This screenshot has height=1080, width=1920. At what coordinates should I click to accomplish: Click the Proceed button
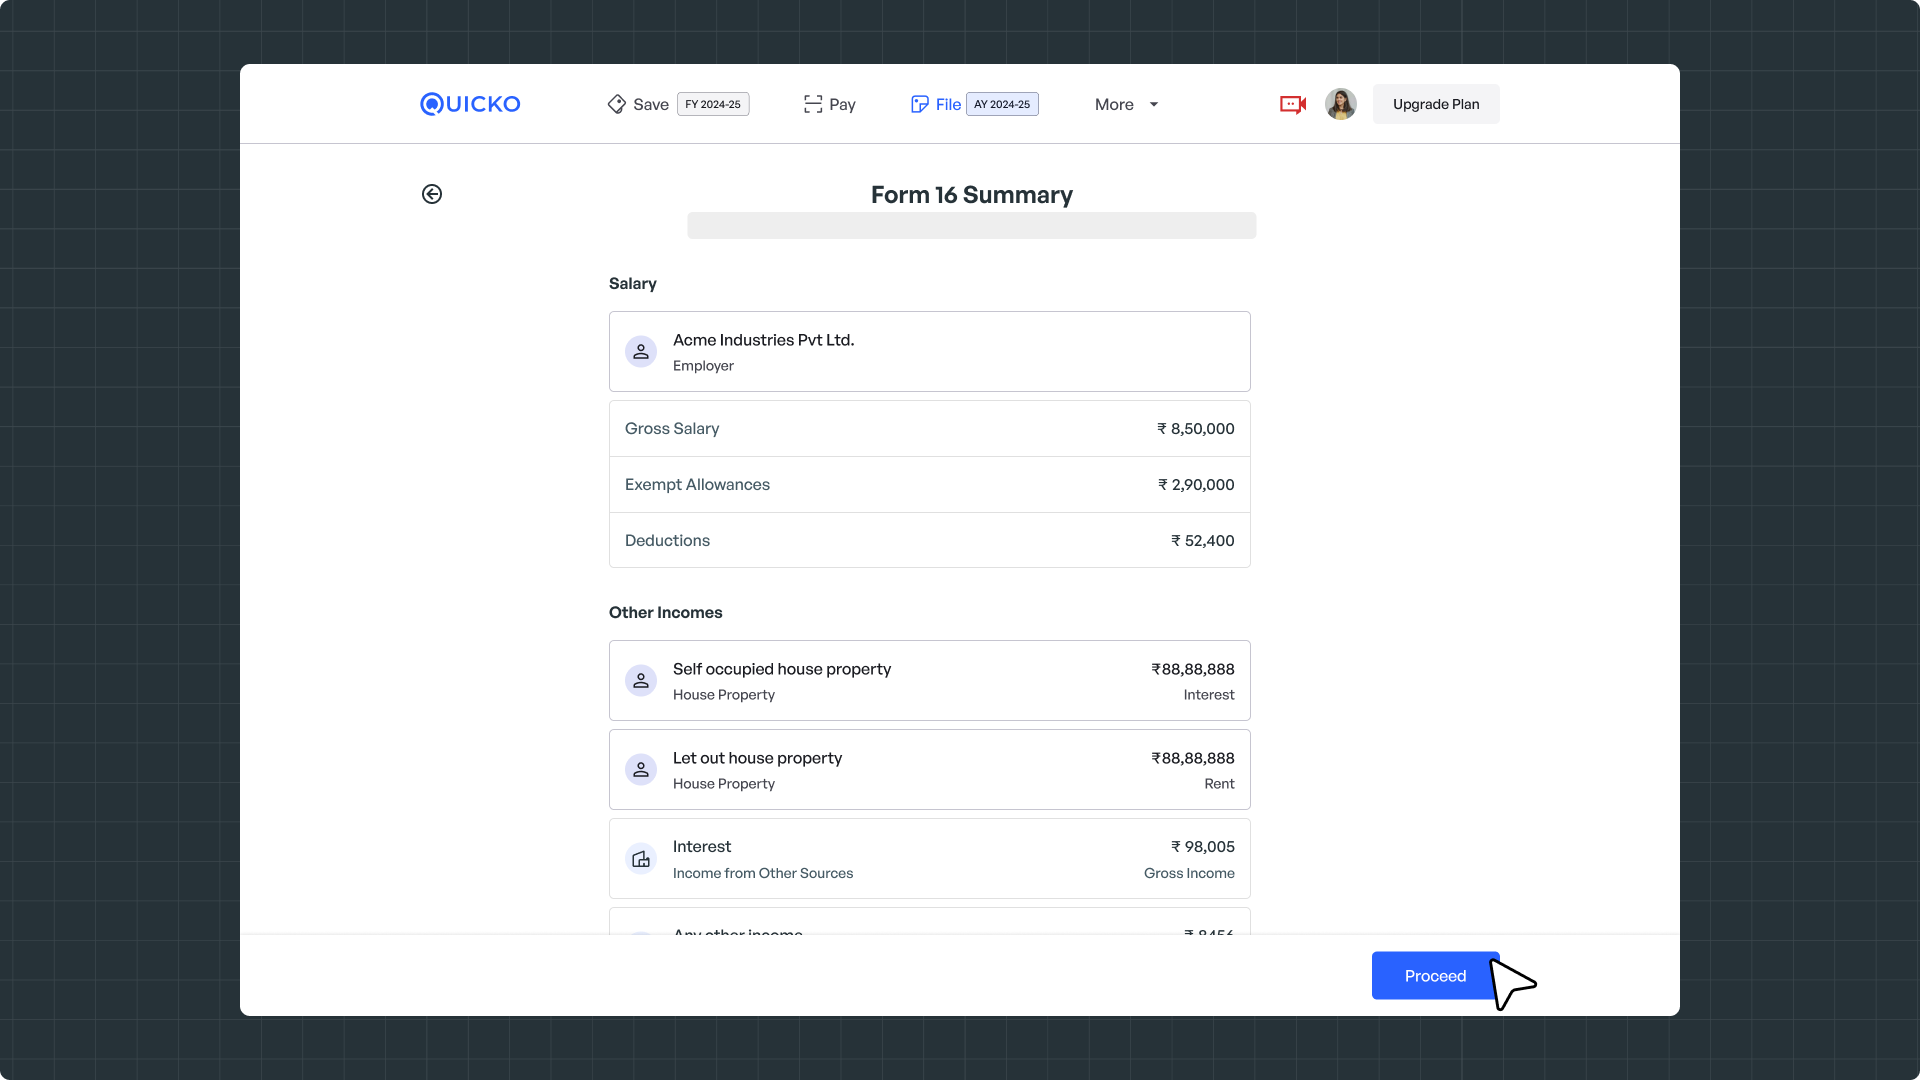click(1435, 976)
